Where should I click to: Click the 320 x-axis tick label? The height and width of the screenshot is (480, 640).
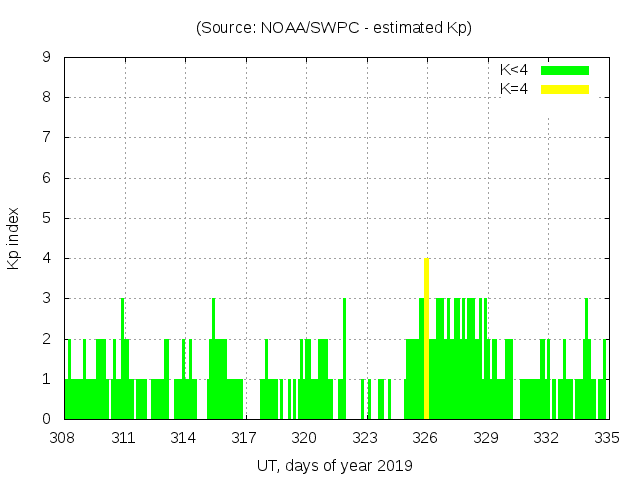point(305,438)
